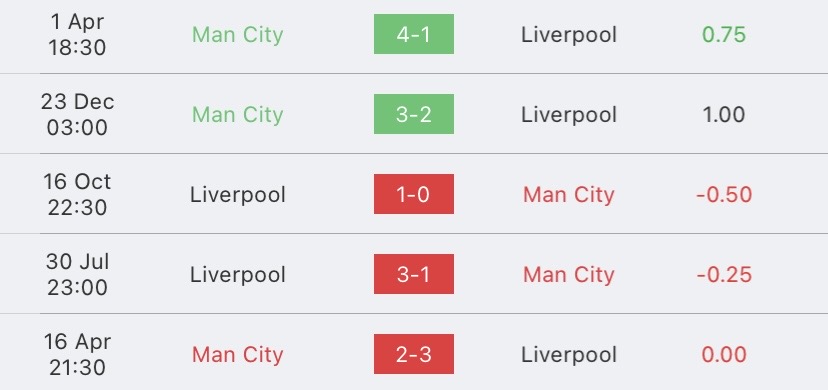The height and width of the screenshot is (390, 828).
Task: Select Liverpool in 16 Oct match
Action: [x=238, y=195]
